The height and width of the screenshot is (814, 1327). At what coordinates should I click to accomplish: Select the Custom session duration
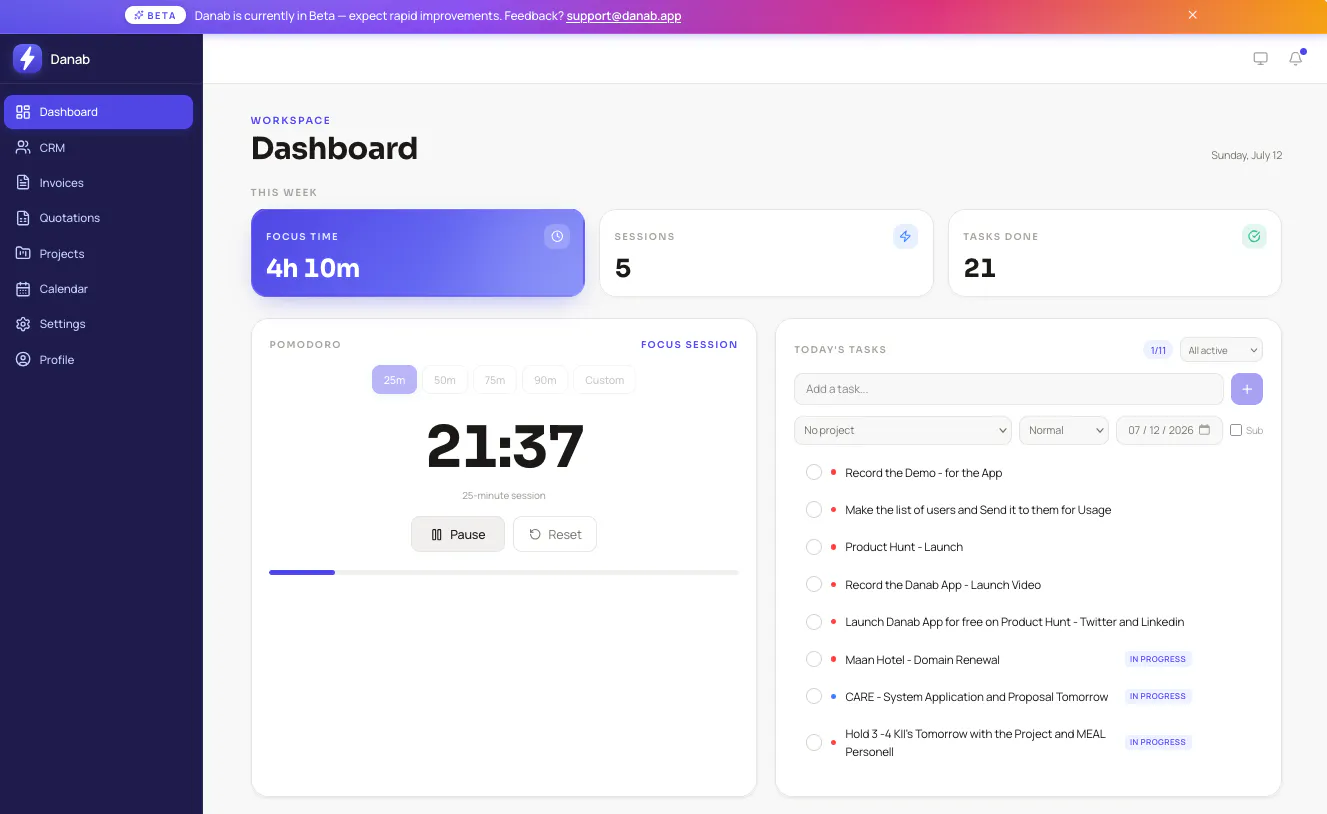604,380
